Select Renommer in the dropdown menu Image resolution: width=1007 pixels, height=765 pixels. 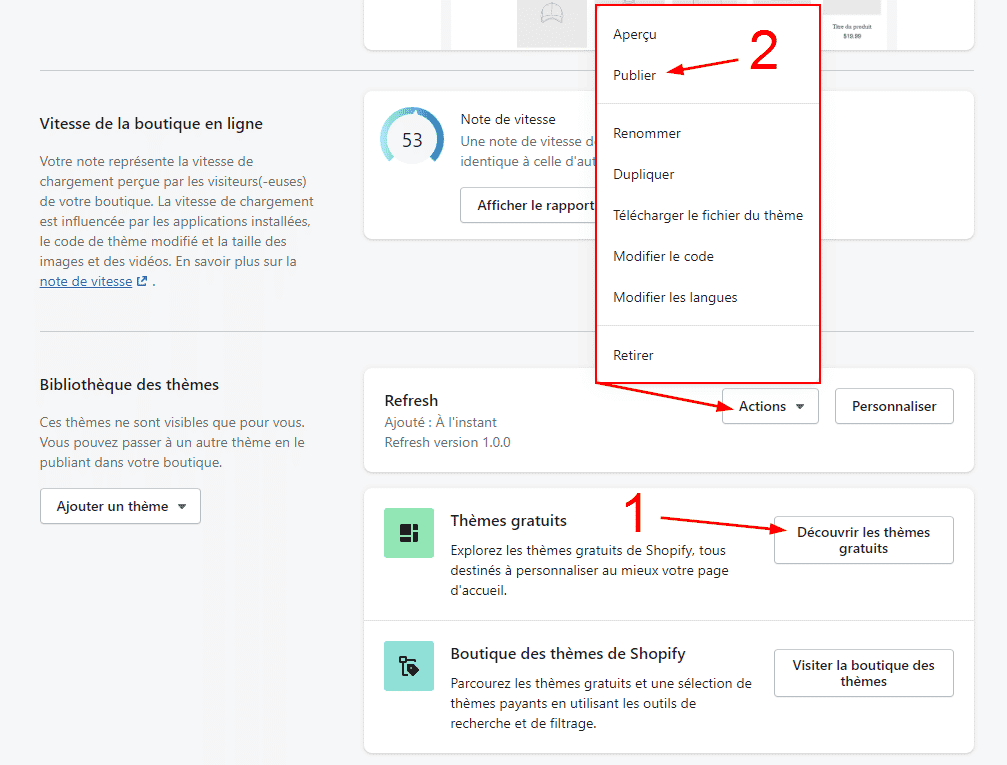pos(647,133)
